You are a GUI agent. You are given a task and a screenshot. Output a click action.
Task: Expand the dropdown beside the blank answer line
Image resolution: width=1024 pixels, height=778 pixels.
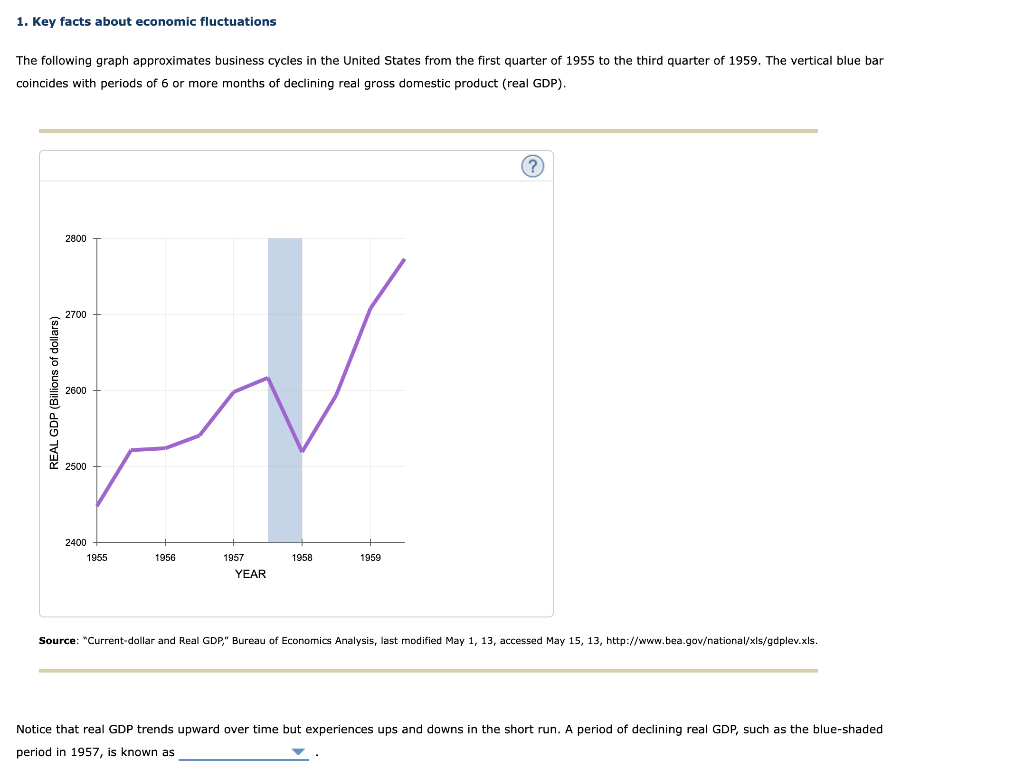tap(296, 750)
